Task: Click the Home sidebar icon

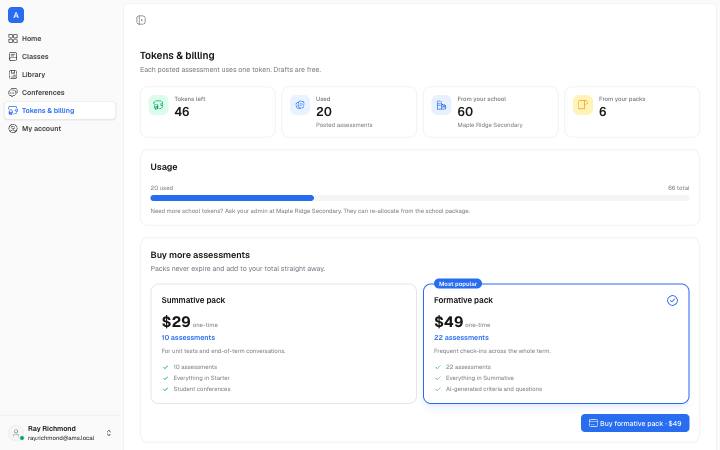Action: [13, 39]
